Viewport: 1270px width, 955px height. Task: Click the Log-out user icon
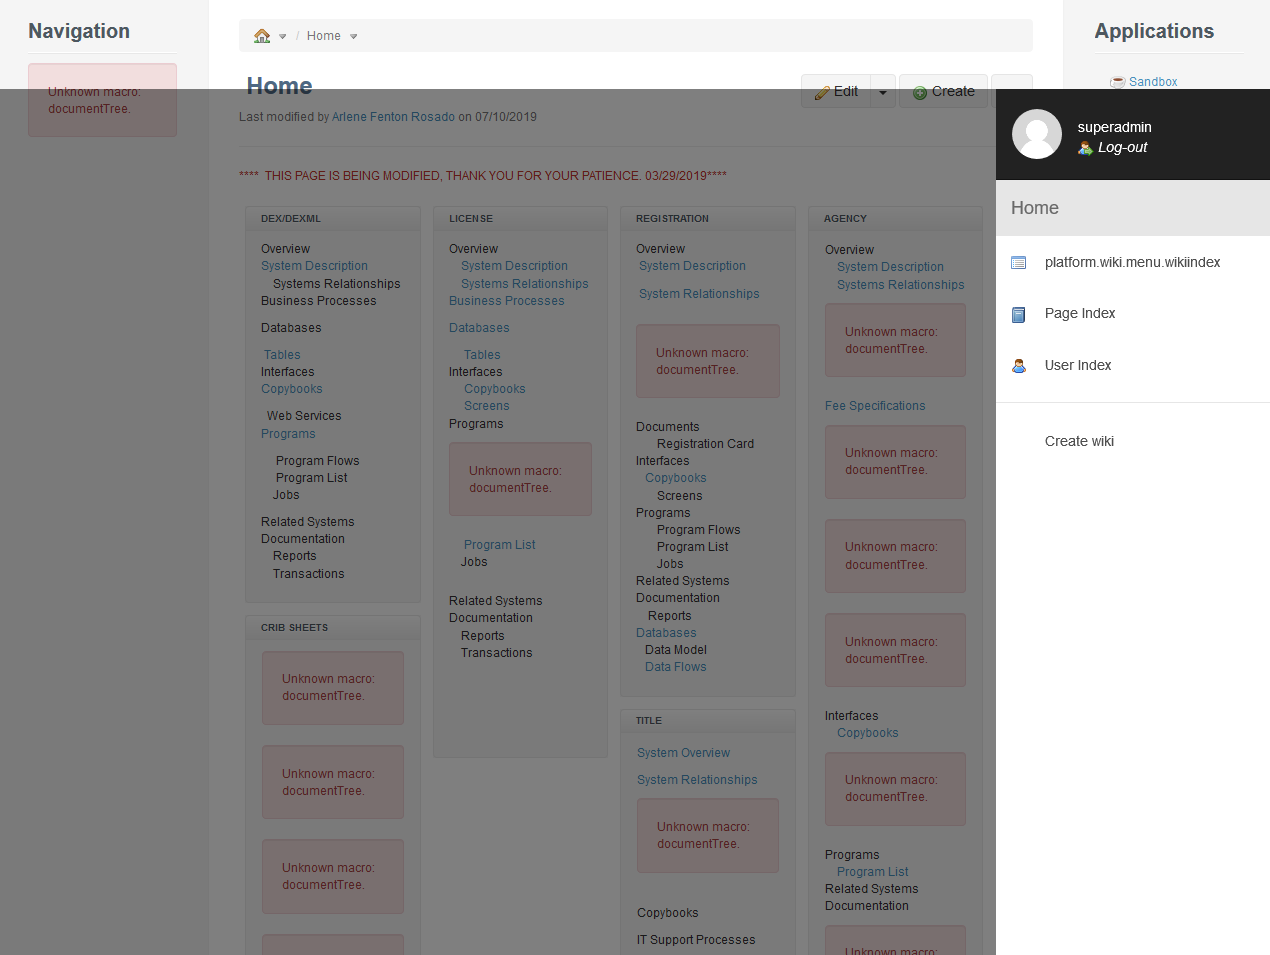click(1085, 148)
